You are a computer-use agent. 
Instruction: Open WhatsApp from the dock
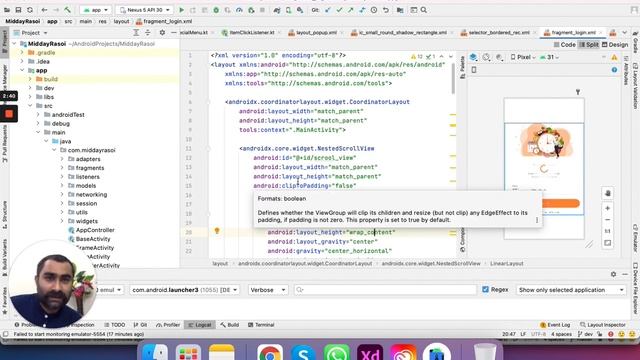(336, 353)
